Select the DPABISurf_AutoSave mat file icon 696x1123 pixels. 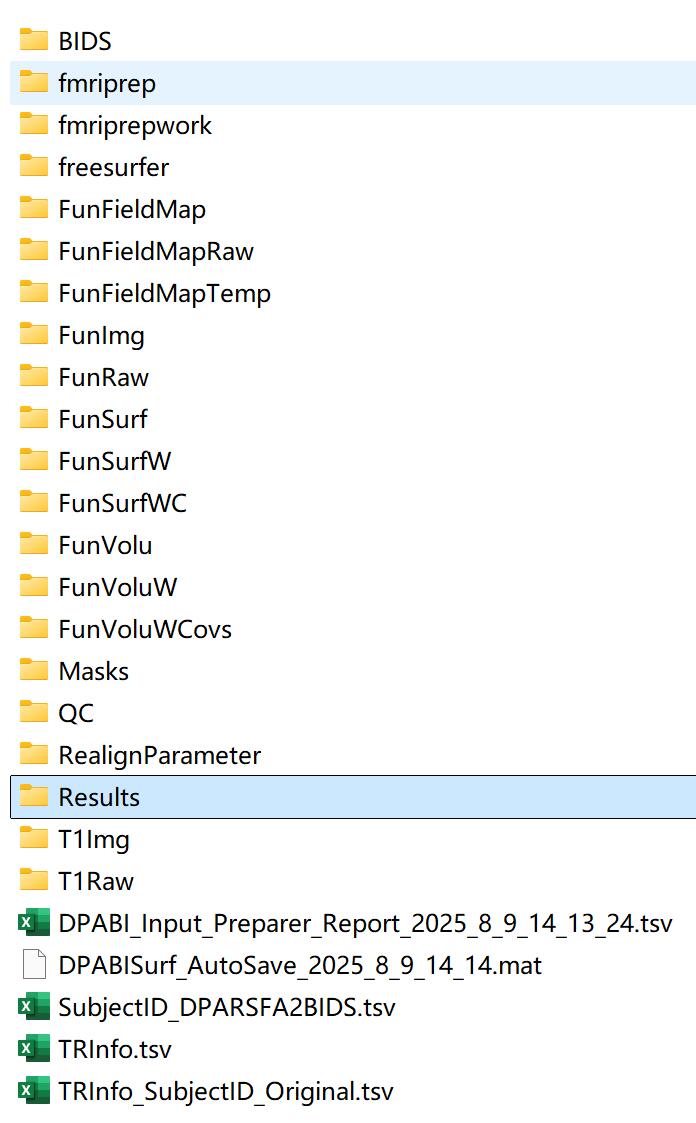click(x=34, y=965)
